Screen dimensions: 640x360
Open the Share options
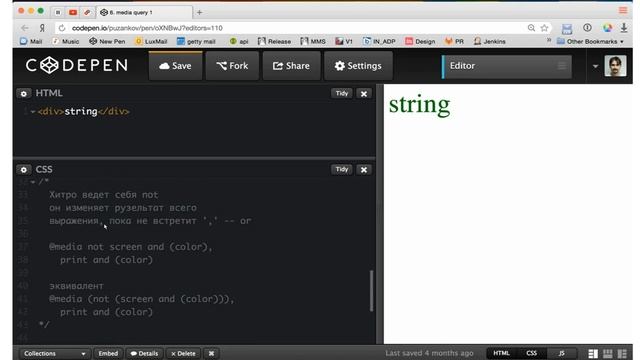[291, 66]
